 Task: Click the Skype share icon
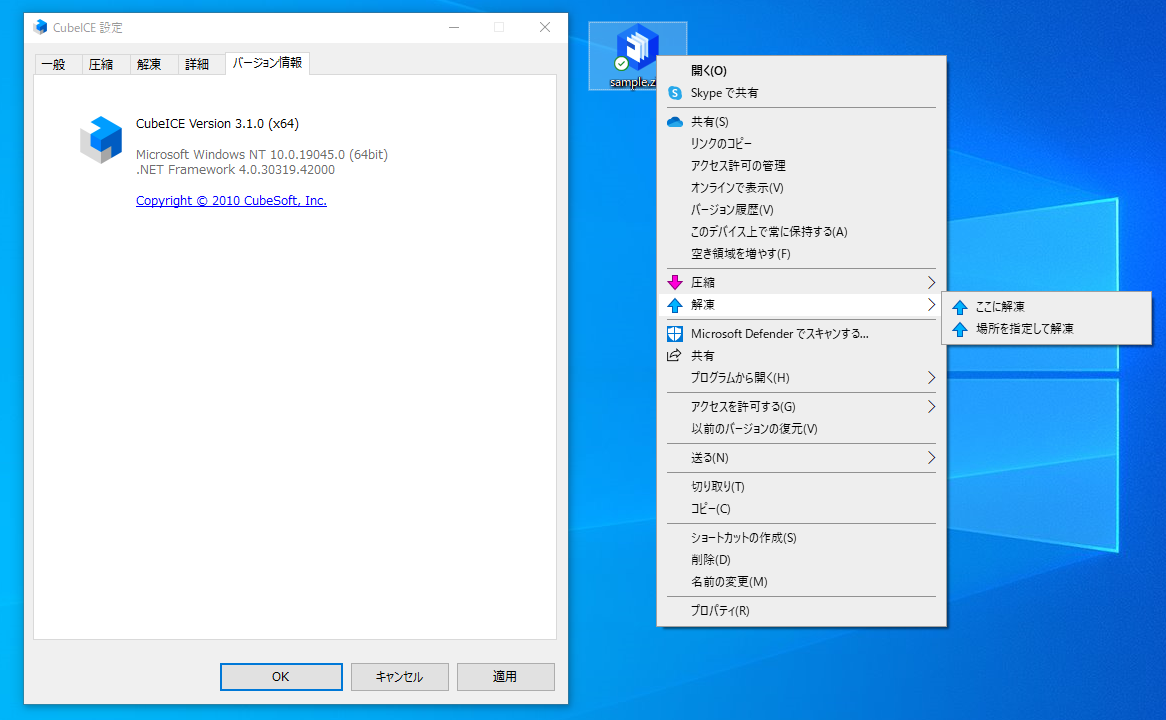[676, 92]
